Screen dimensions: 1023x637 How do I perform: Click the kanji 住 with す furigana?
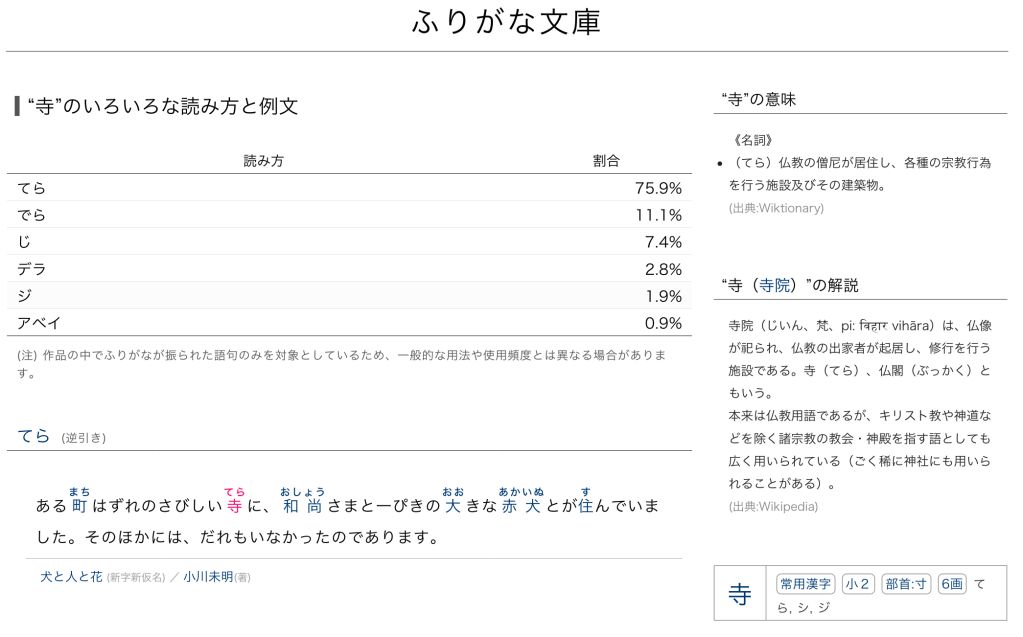coord(585,506)
